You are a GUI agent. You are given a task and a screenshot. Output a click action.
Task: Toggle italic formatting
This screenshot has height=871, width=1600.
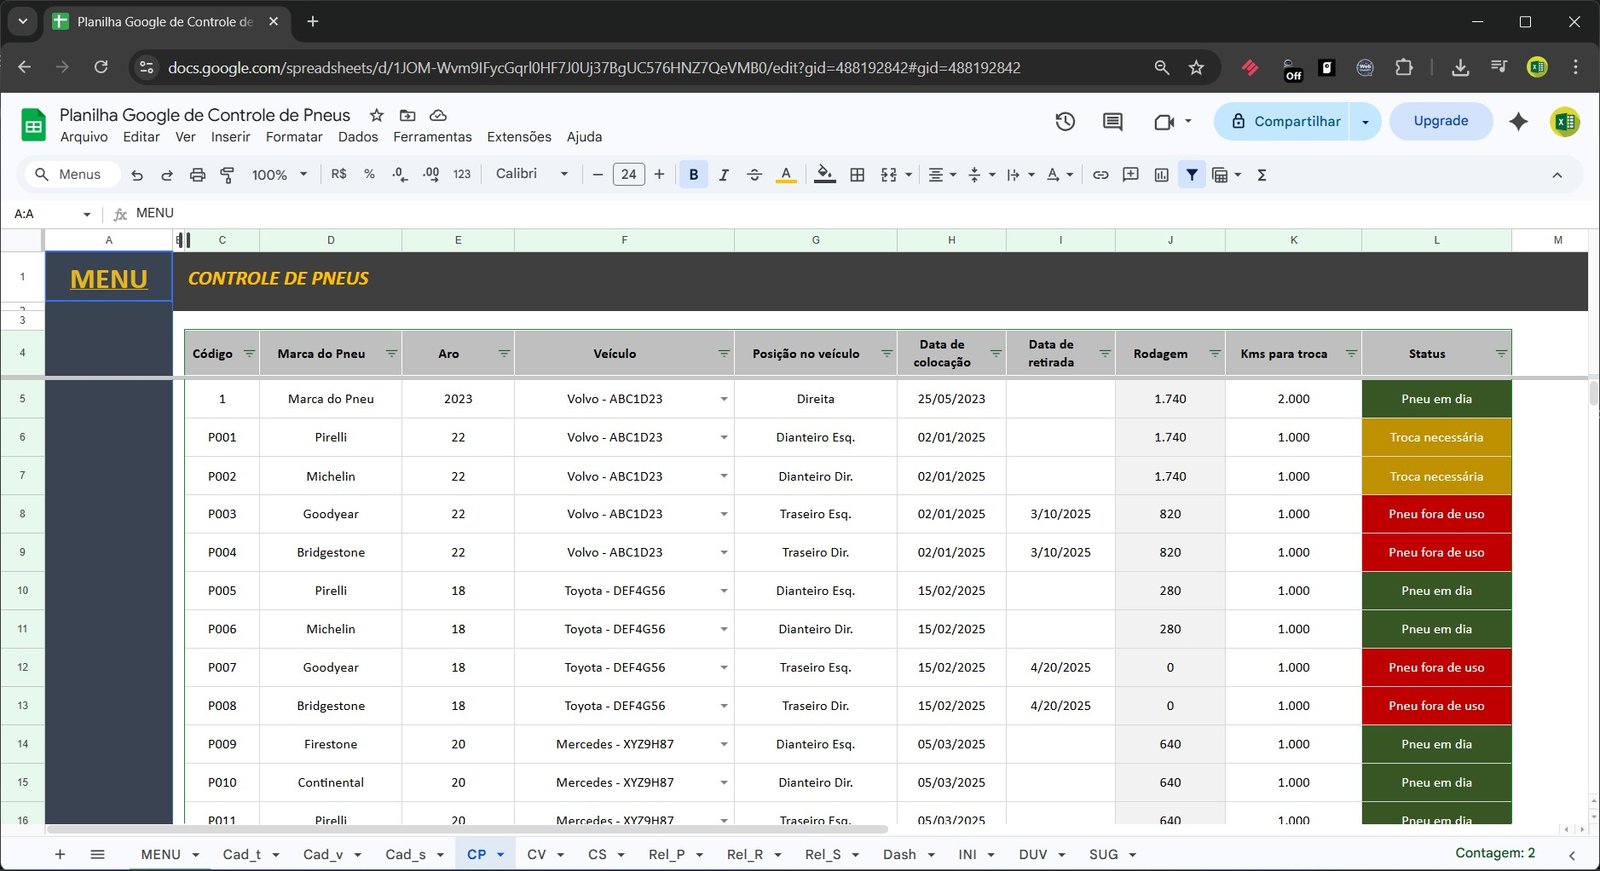[x=723, y=175]
